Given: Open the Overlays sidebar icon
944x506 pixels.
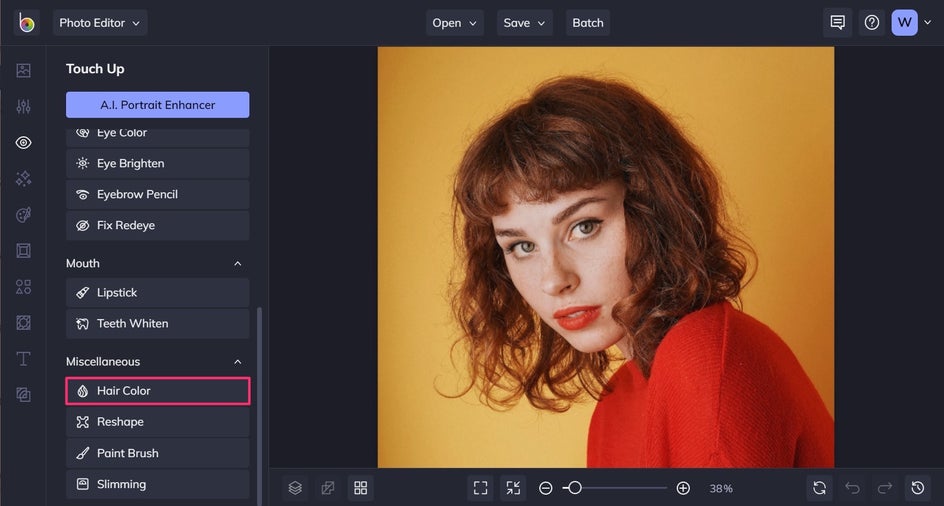Looking at the screenshot, I should click(23, 323).
